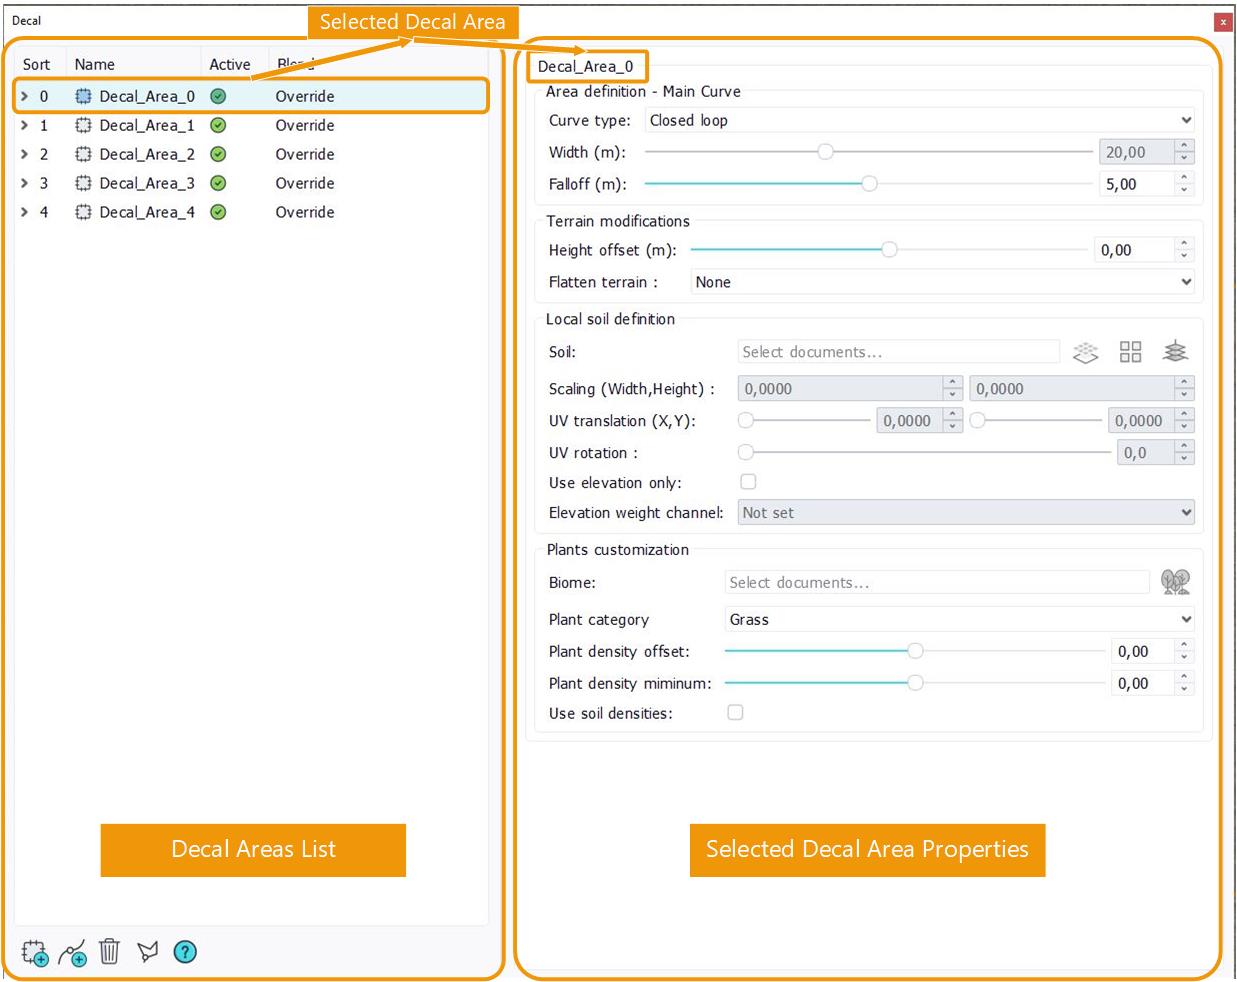The height and width of the screenshot is (982, 1237).
Task: Click the Height offset value field
Action: coord(1133,250)
